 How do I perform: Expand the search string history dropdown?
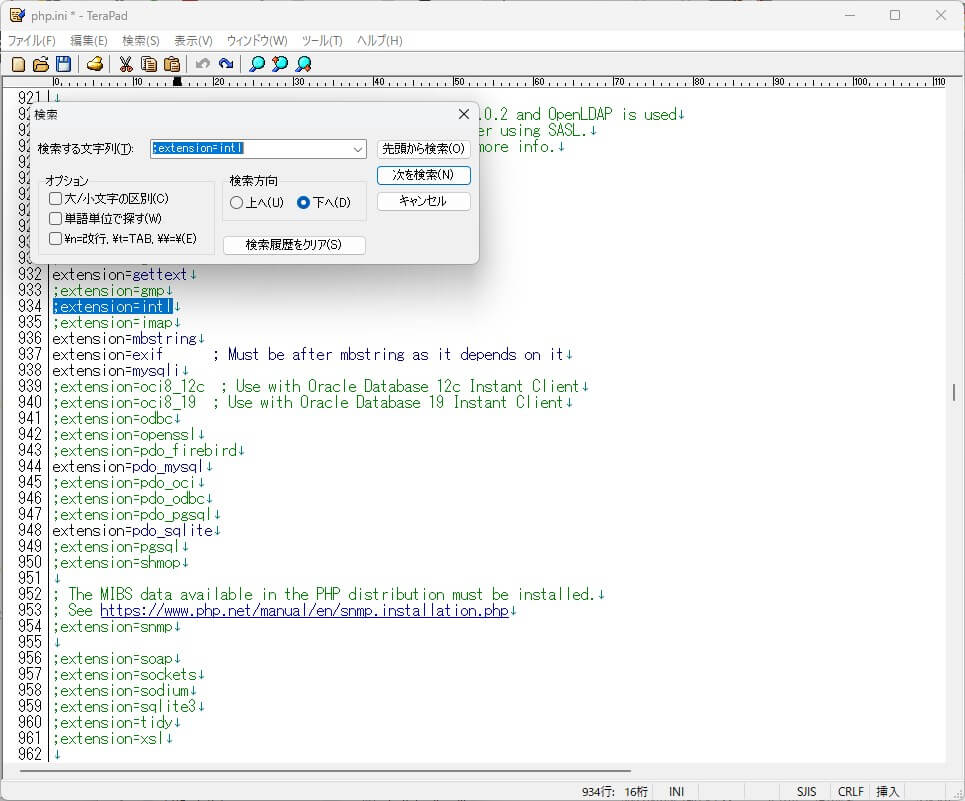[358, 149]
